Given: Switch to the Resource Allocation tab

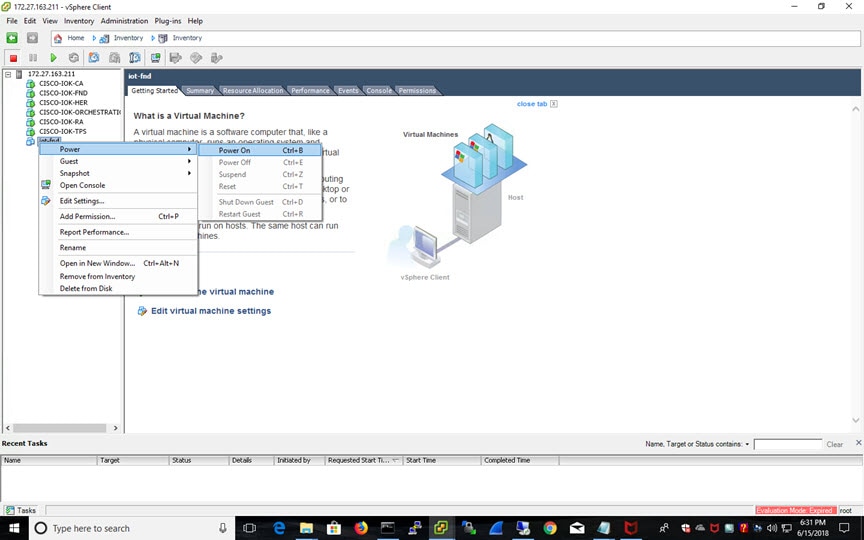Looking at the screenshot, I should coord(253,90).
